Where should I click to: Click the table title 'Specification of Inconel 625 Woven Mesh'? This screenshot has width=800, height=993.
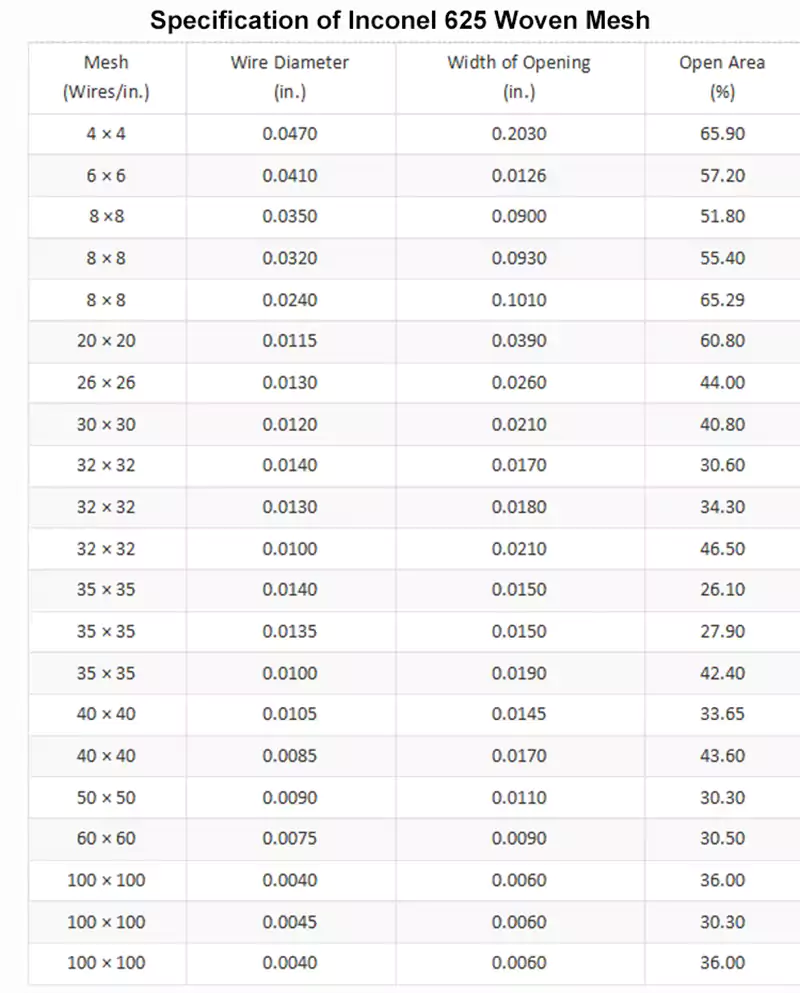tap(400, 19)
